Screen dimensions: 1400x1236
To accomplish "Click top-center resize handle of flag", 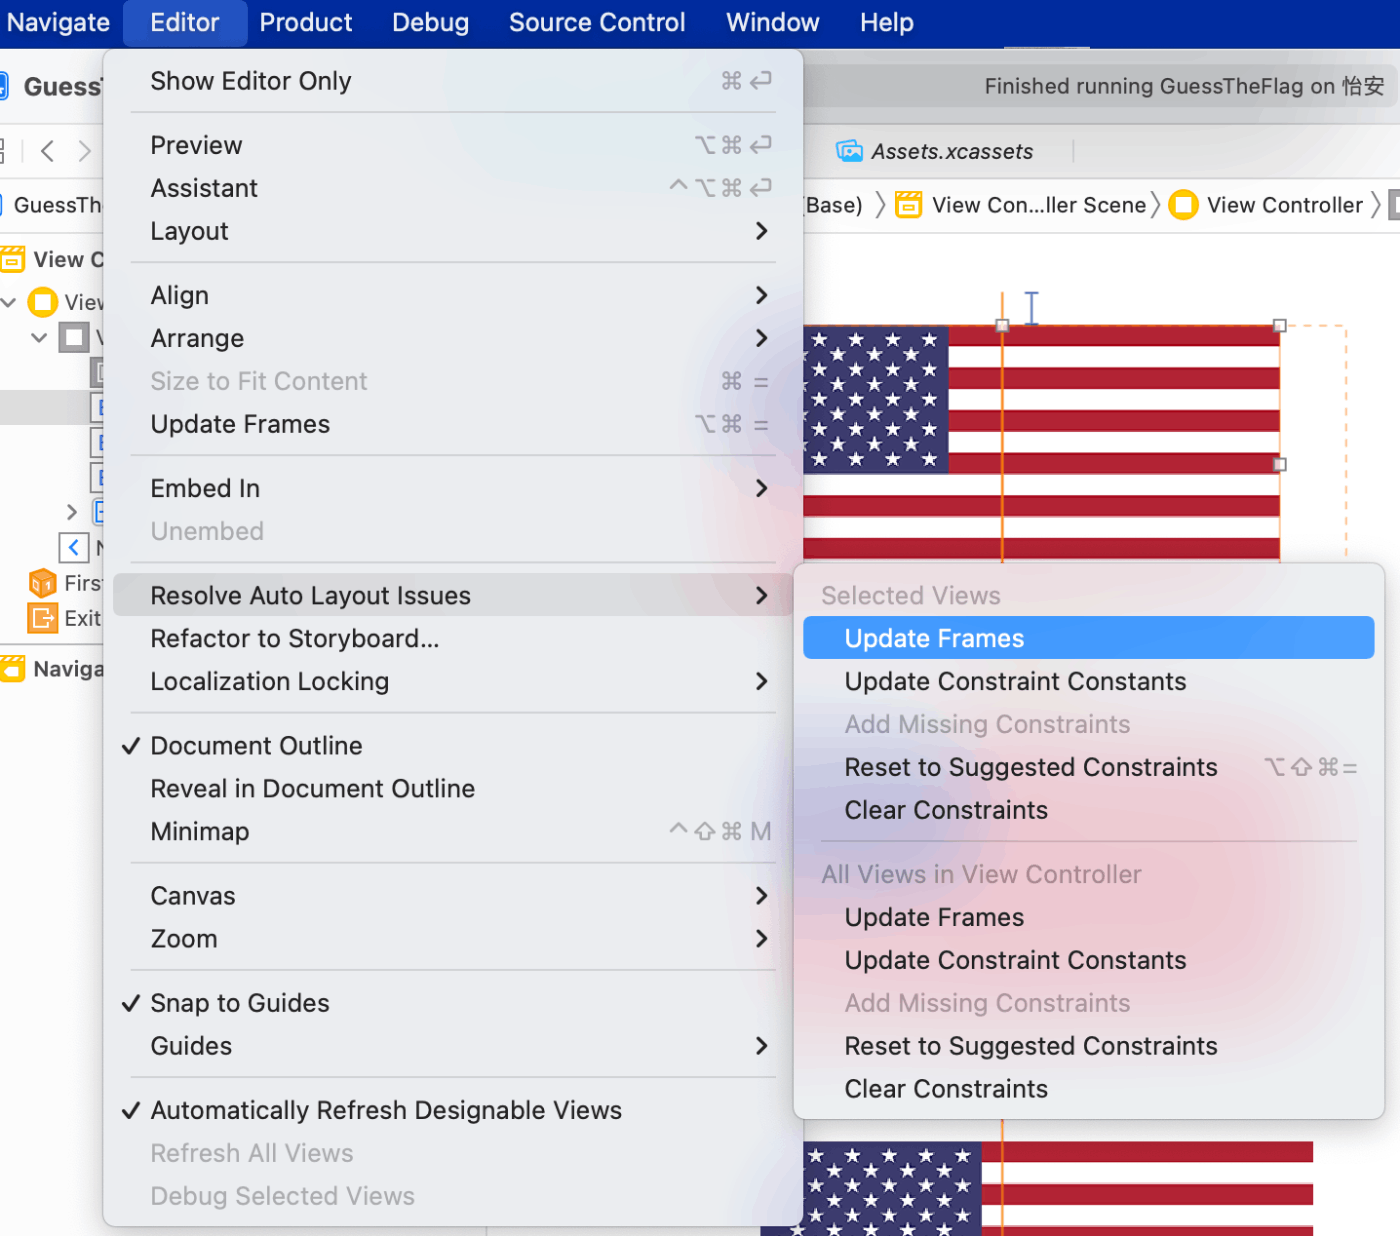I will [x=1002, y=325].
